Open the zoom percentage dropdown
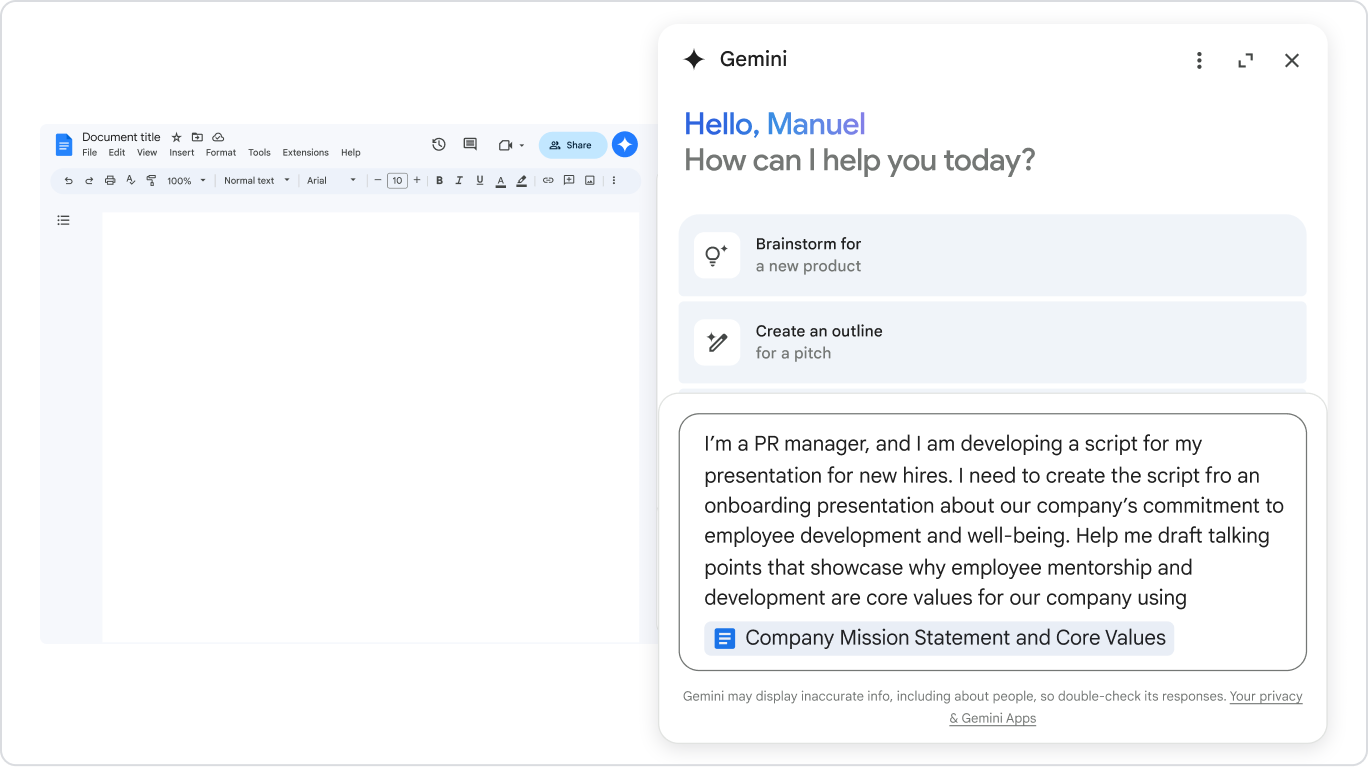1368x767 pixels. (x=184, y=181)
